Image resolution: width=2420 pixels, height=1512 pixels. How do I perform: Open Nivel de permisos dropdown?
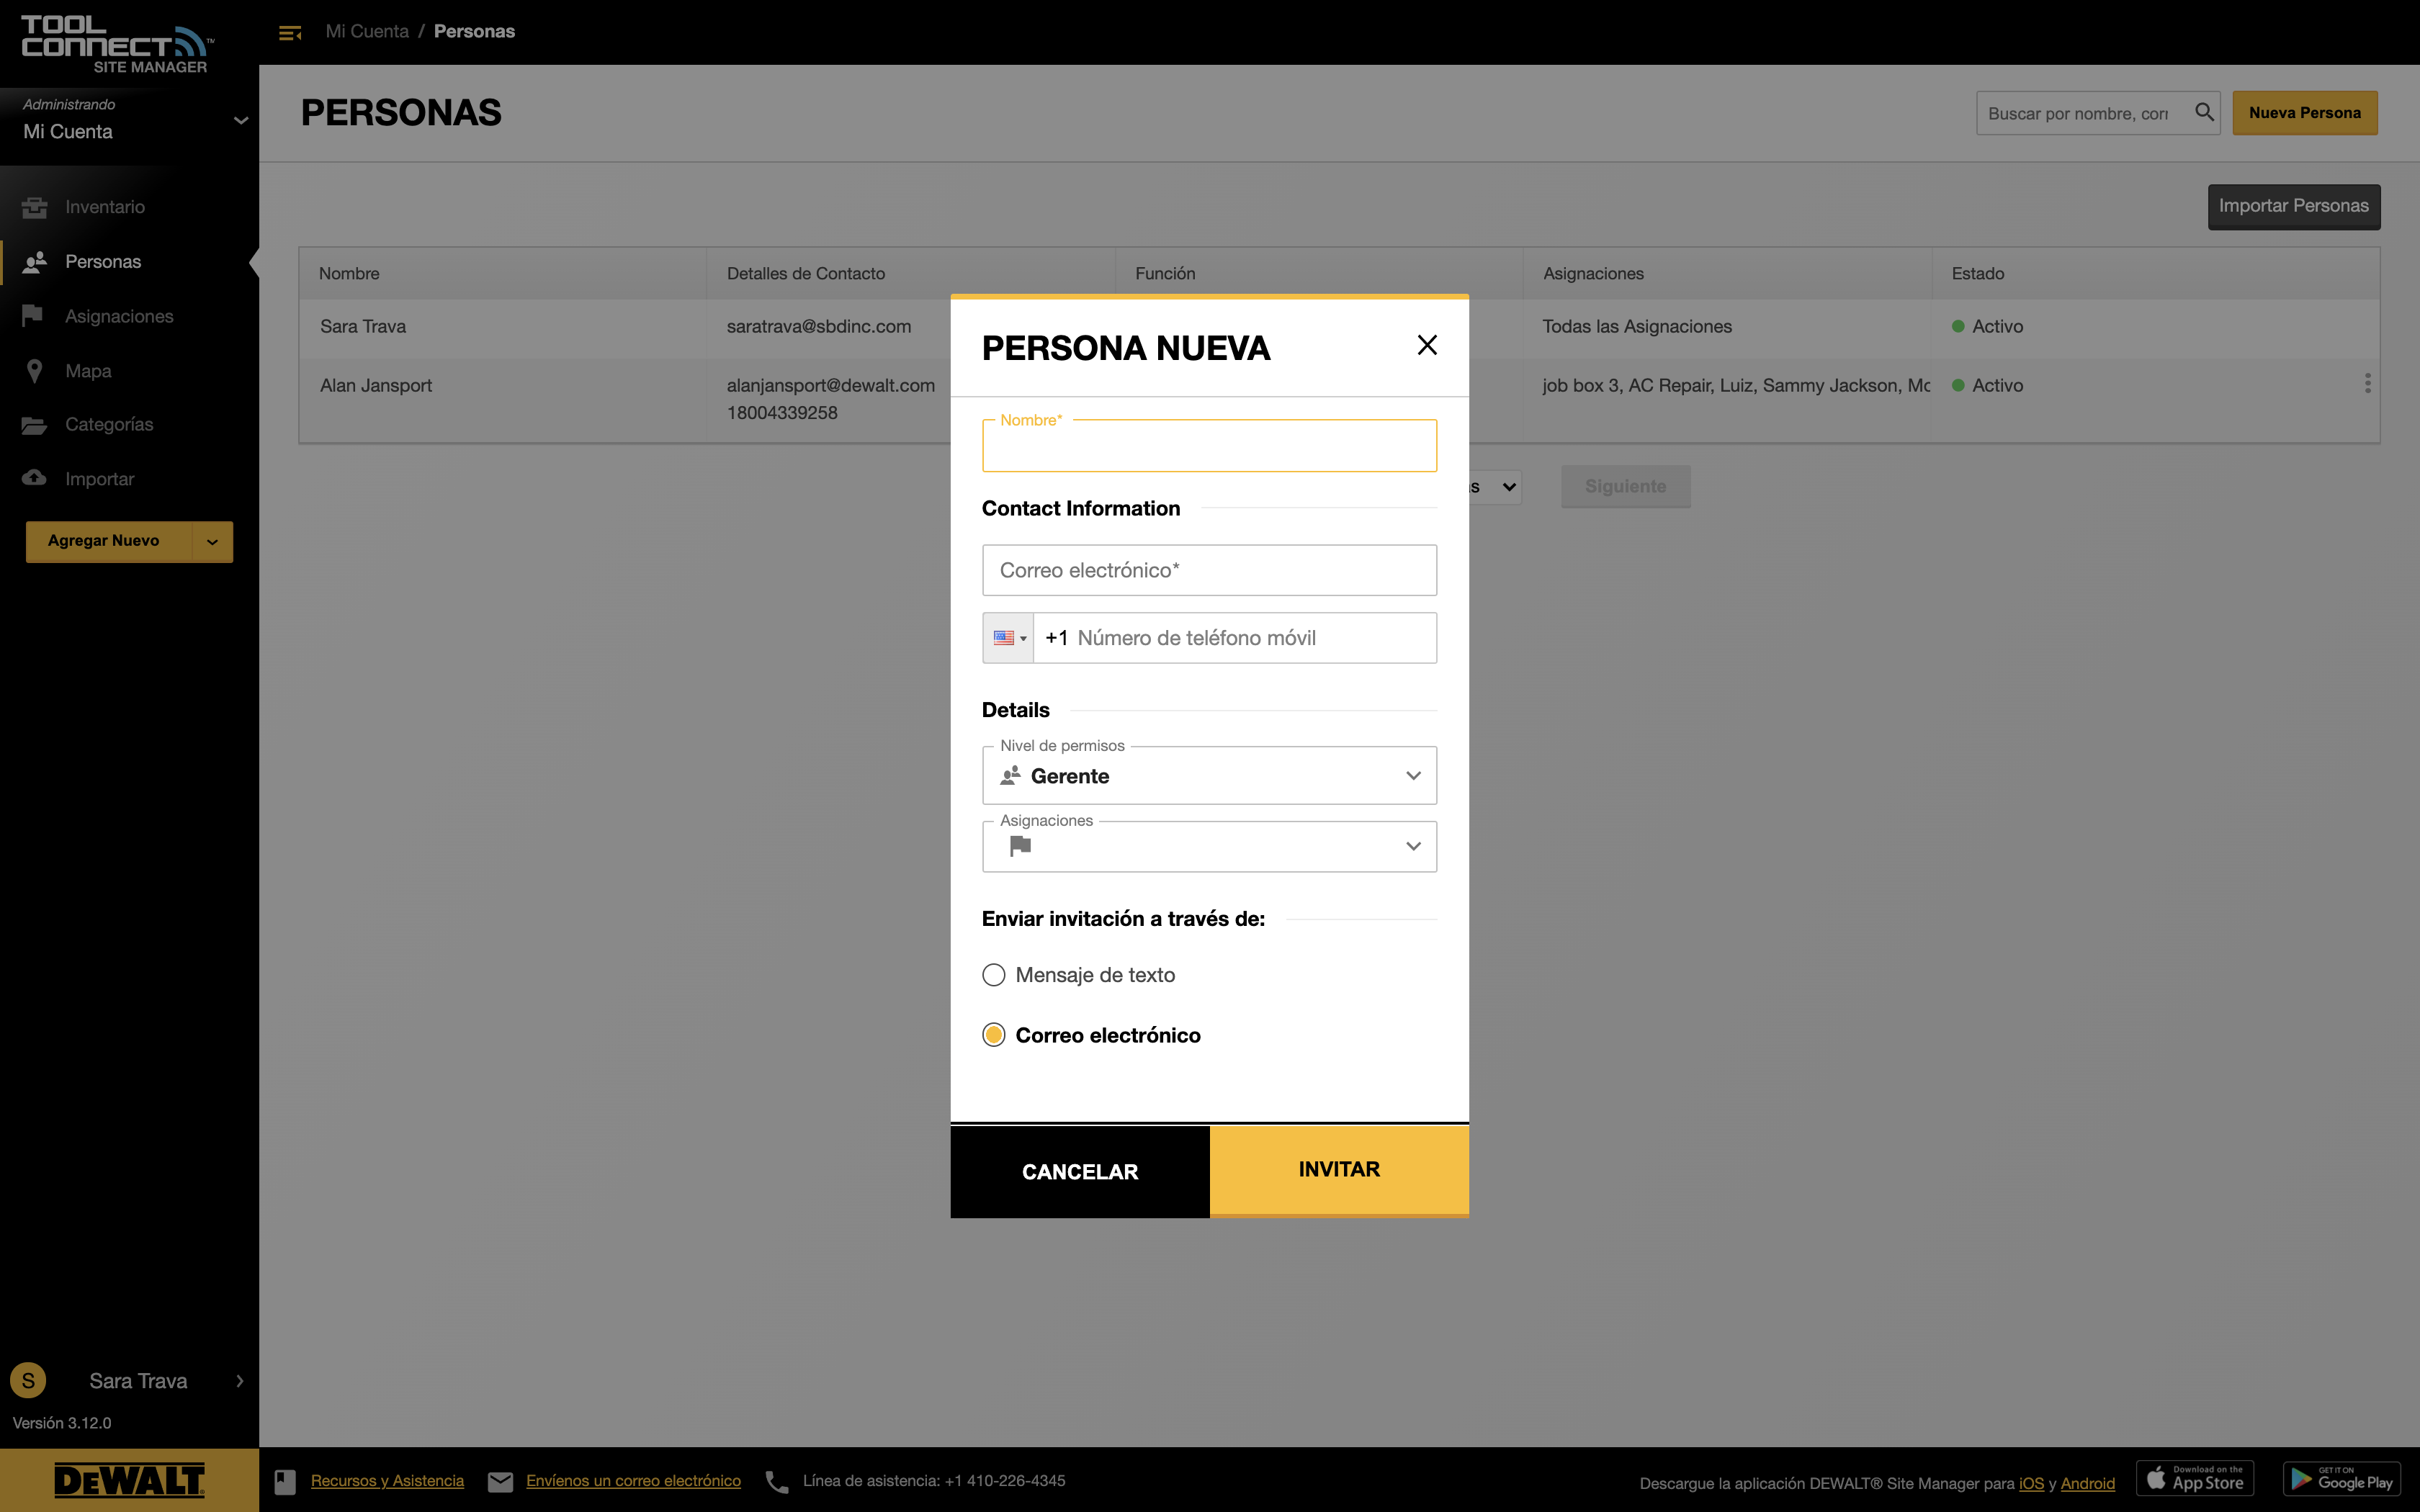click(x=1209, y=776)
